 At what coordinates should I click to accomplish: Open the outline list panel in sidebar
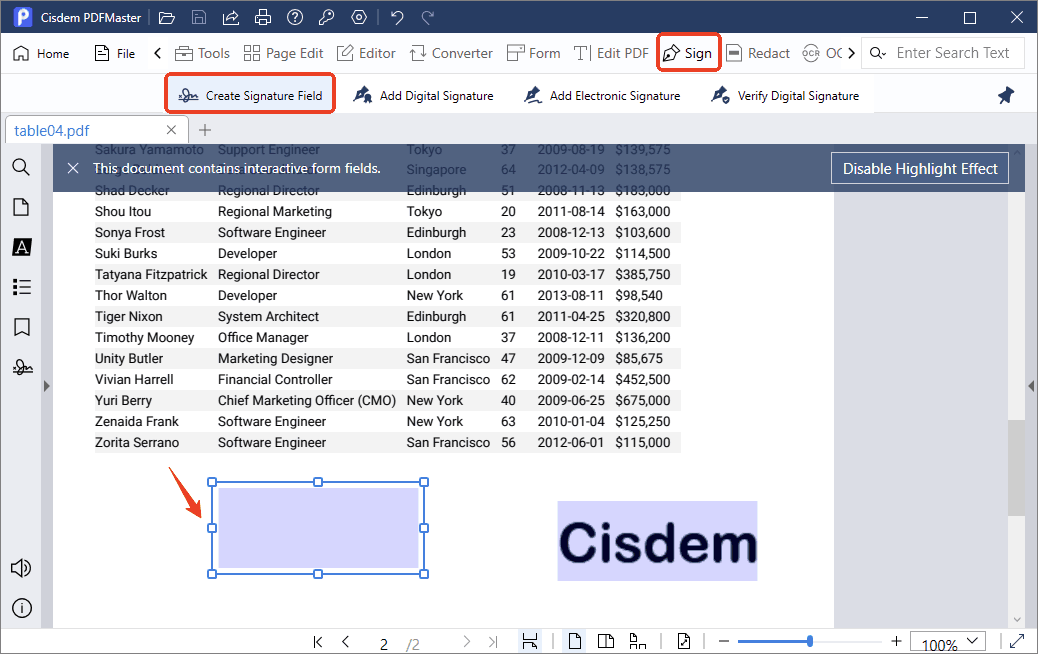pyautogui.click(x=21, y=287)
